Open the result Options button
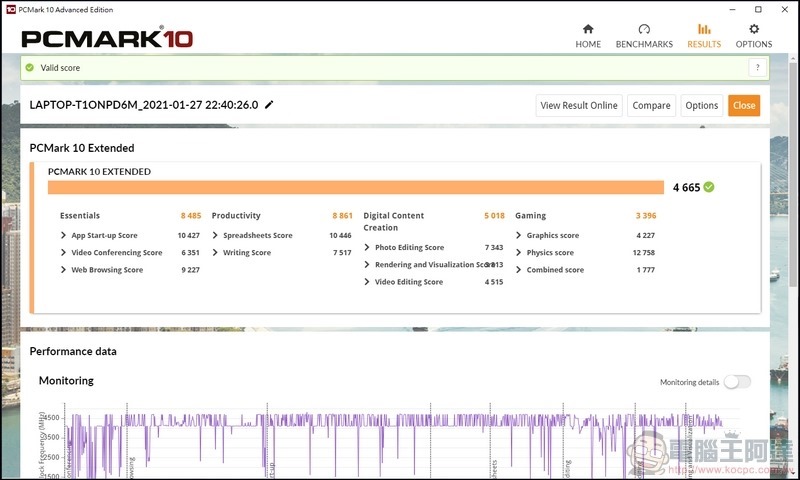 (x=702, y=106)
